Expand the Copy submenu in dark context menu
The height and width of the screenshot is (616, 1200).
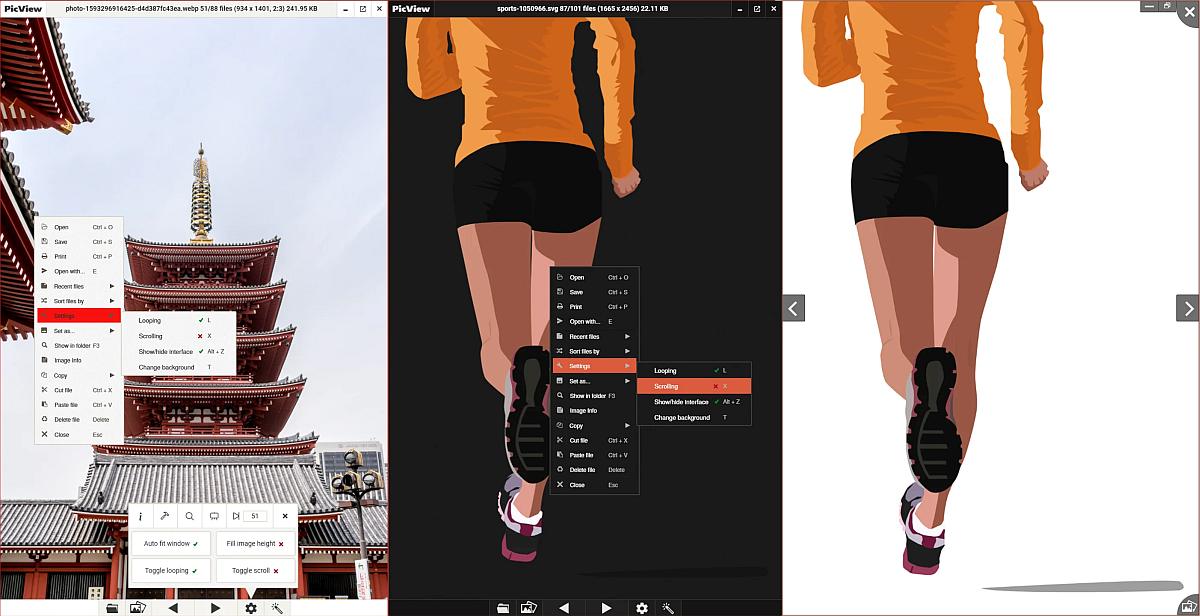tap(594, 425)
